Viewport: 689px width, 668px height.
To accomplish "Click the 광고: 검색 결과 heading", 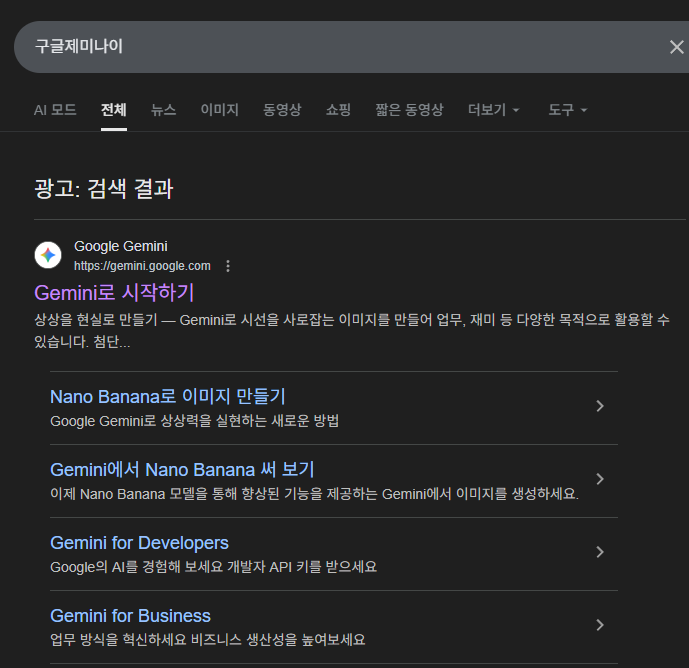I will pos(104,189).
